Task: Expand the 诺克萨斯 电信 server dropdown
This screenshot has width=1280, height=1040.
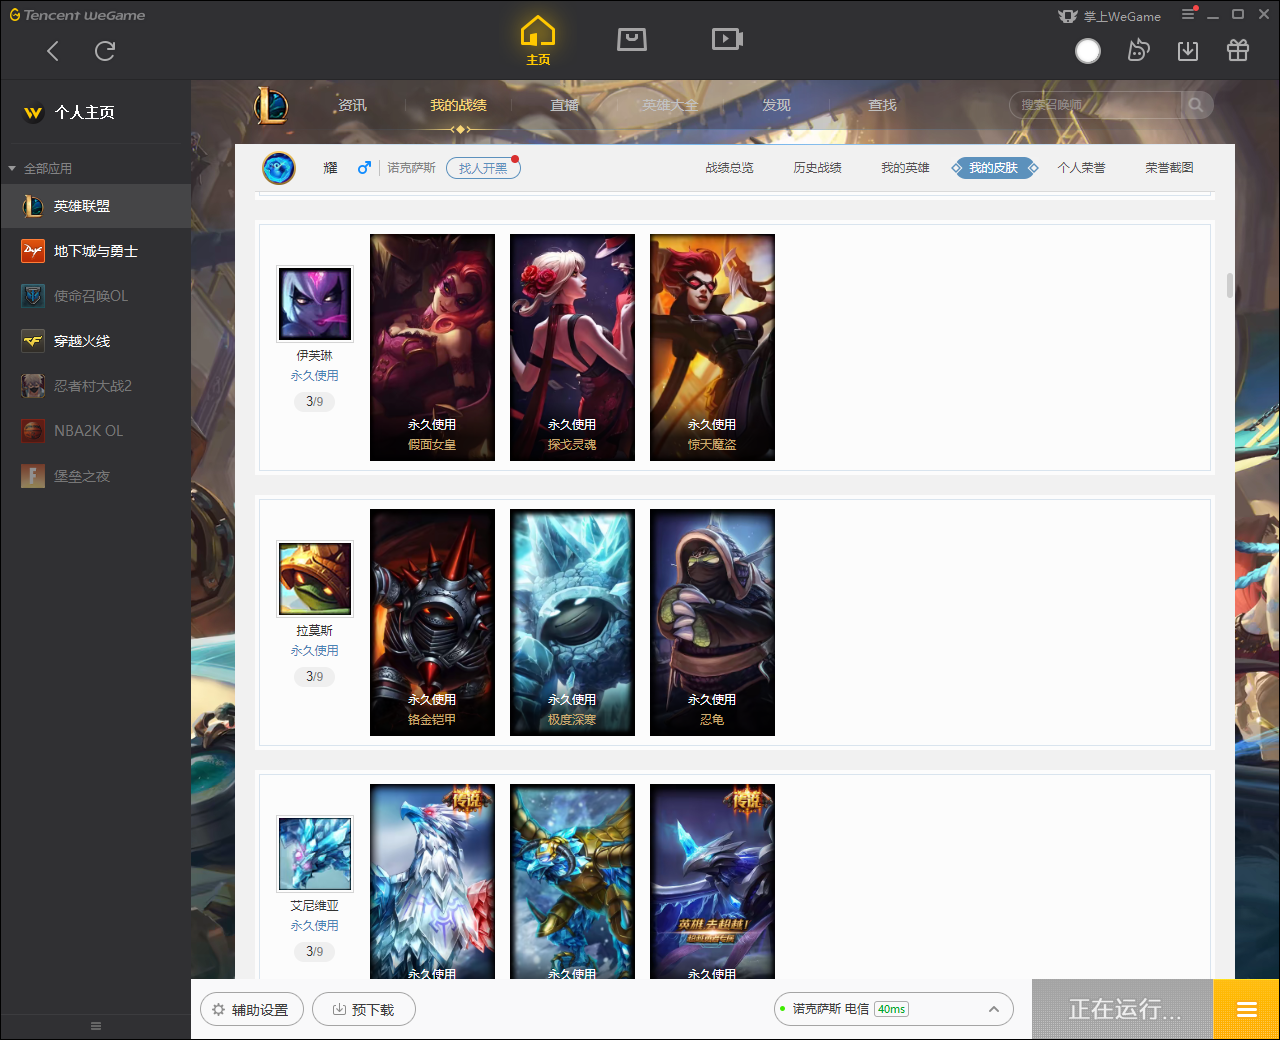Action: pos(894,1009)
